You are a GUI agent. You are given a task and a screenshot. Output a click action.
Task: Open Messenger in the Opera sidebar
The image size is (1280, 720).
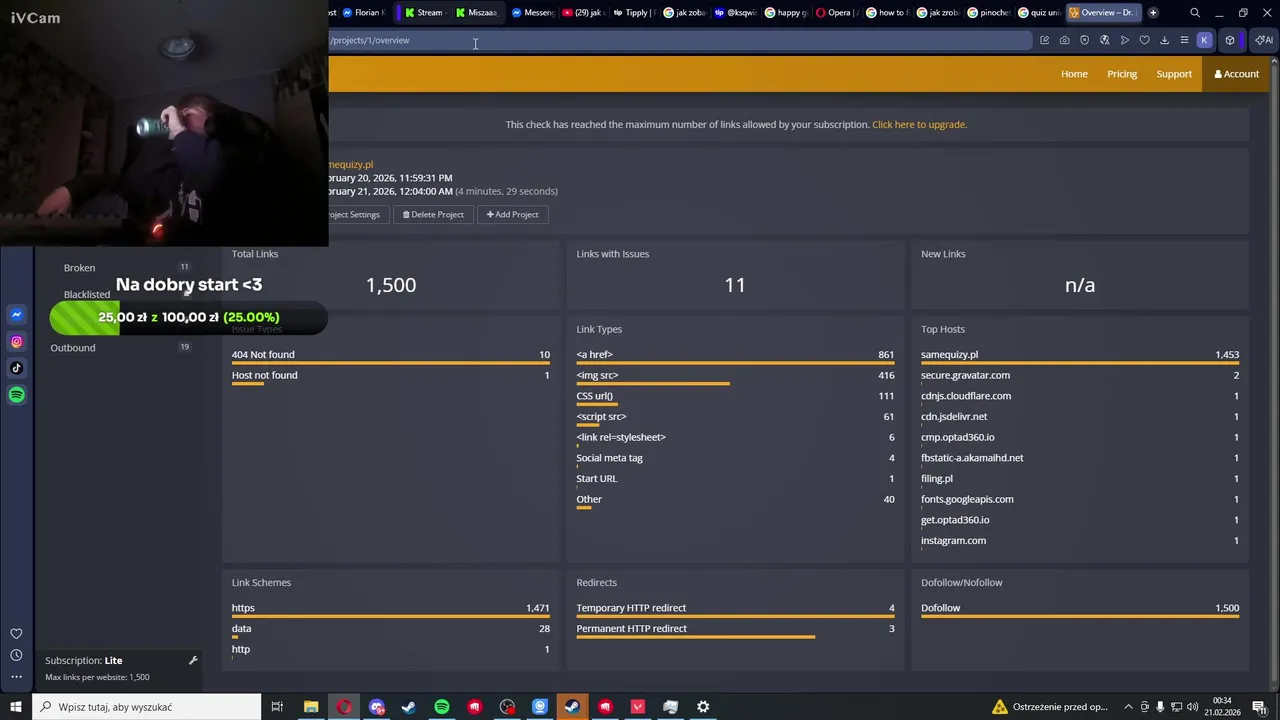coord(16,315)
